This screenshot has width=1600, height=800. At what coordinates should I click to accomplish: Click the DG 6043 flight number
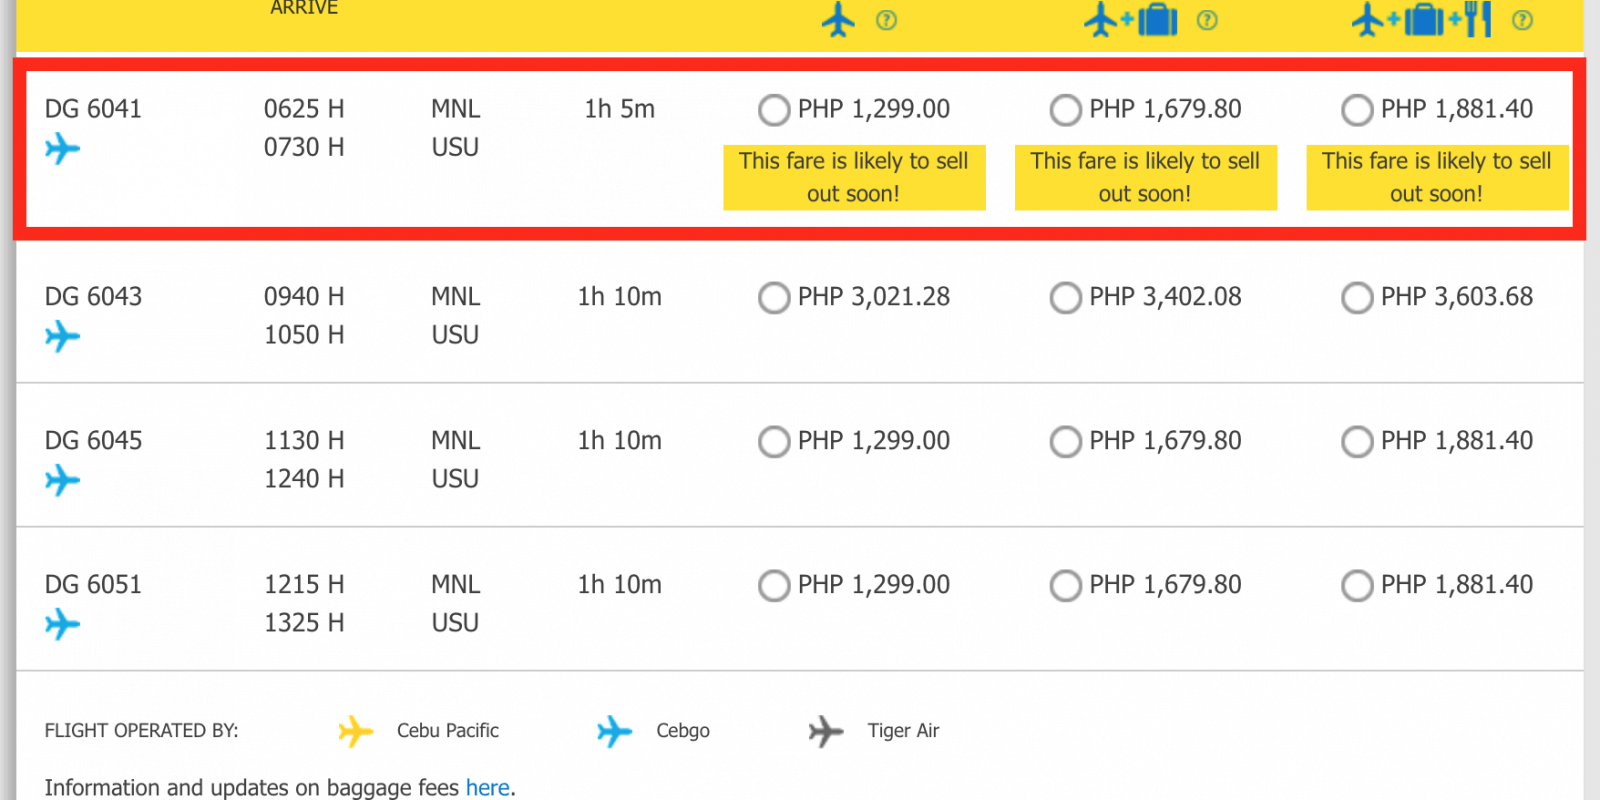point(94,297)
